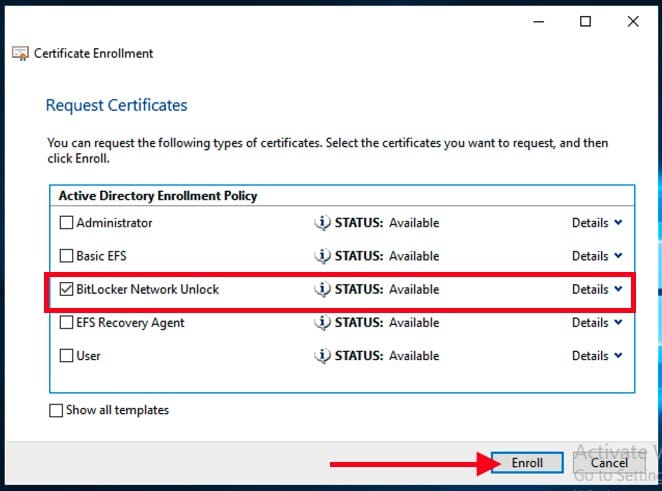Show Details for BitLocker Network Unlock

(x=597, y=289)
